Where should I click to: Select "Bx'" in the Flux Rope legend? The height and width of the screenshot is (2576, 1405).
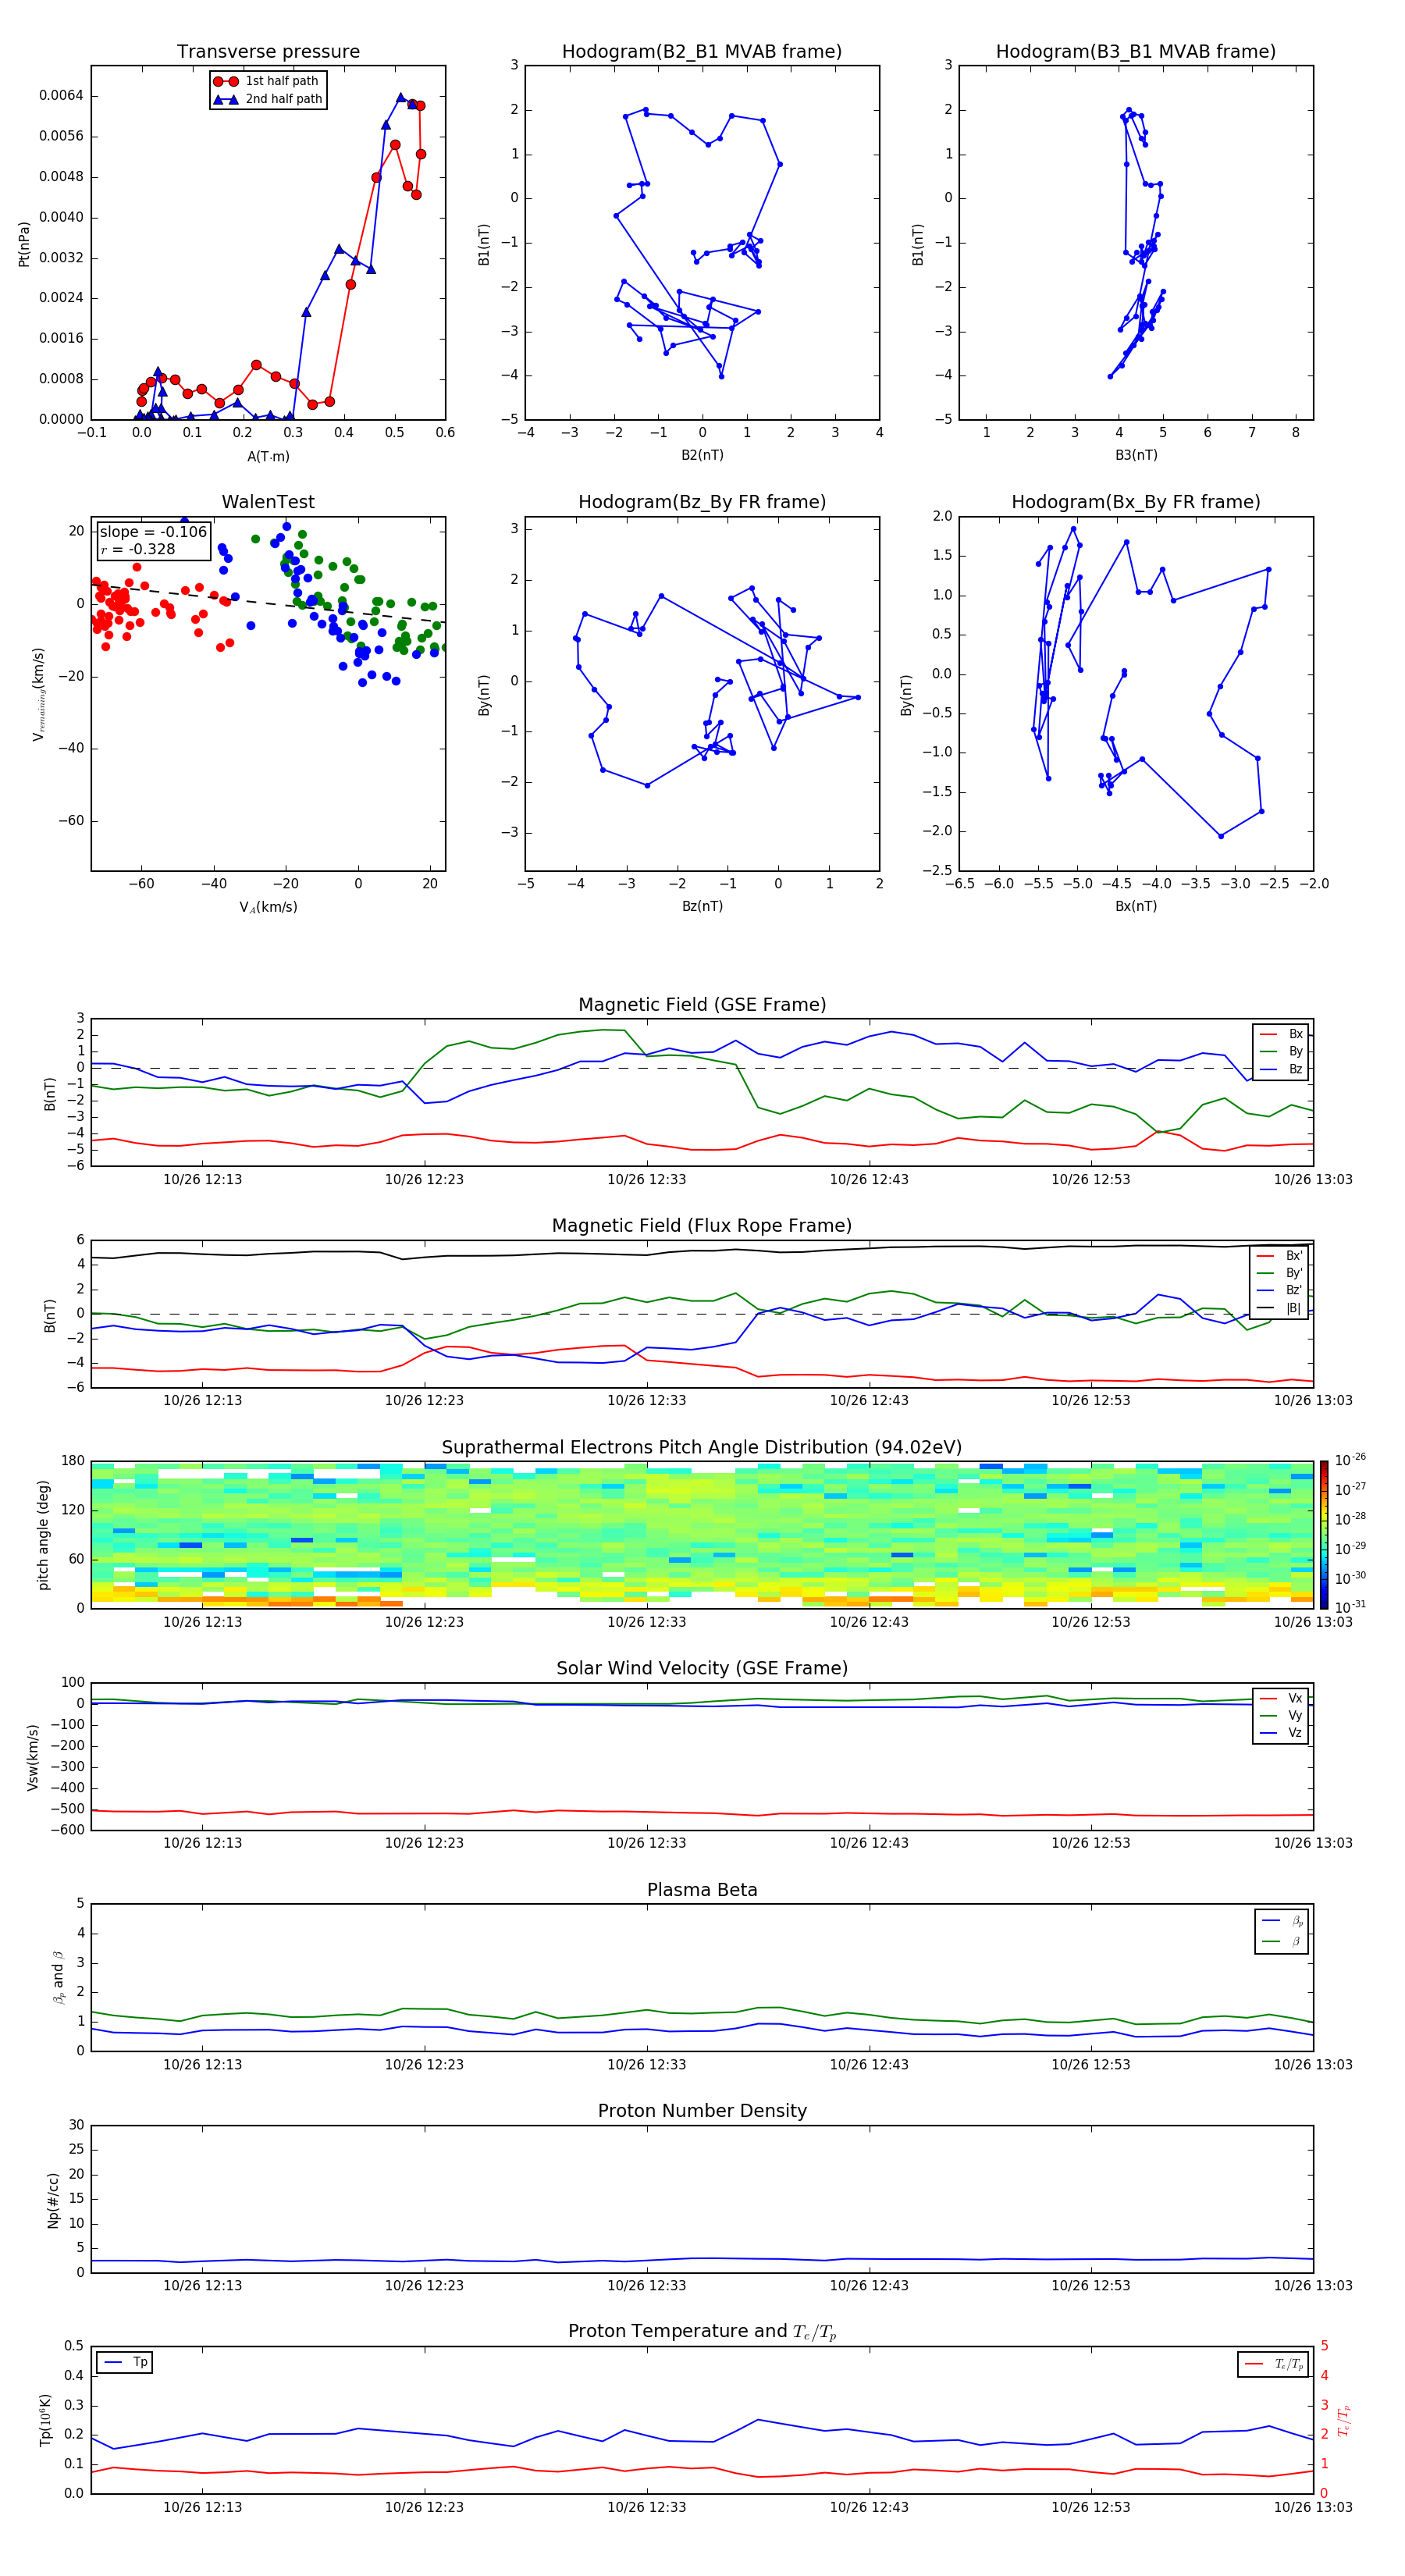click(1280, 1256)
